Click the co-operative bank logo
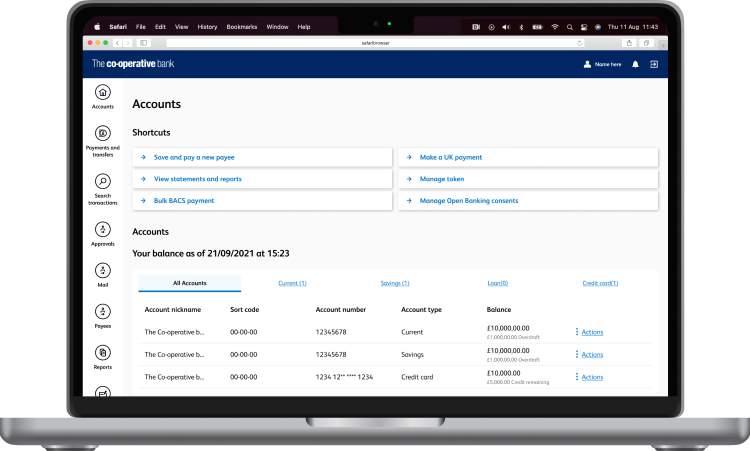 click(133, 64)
